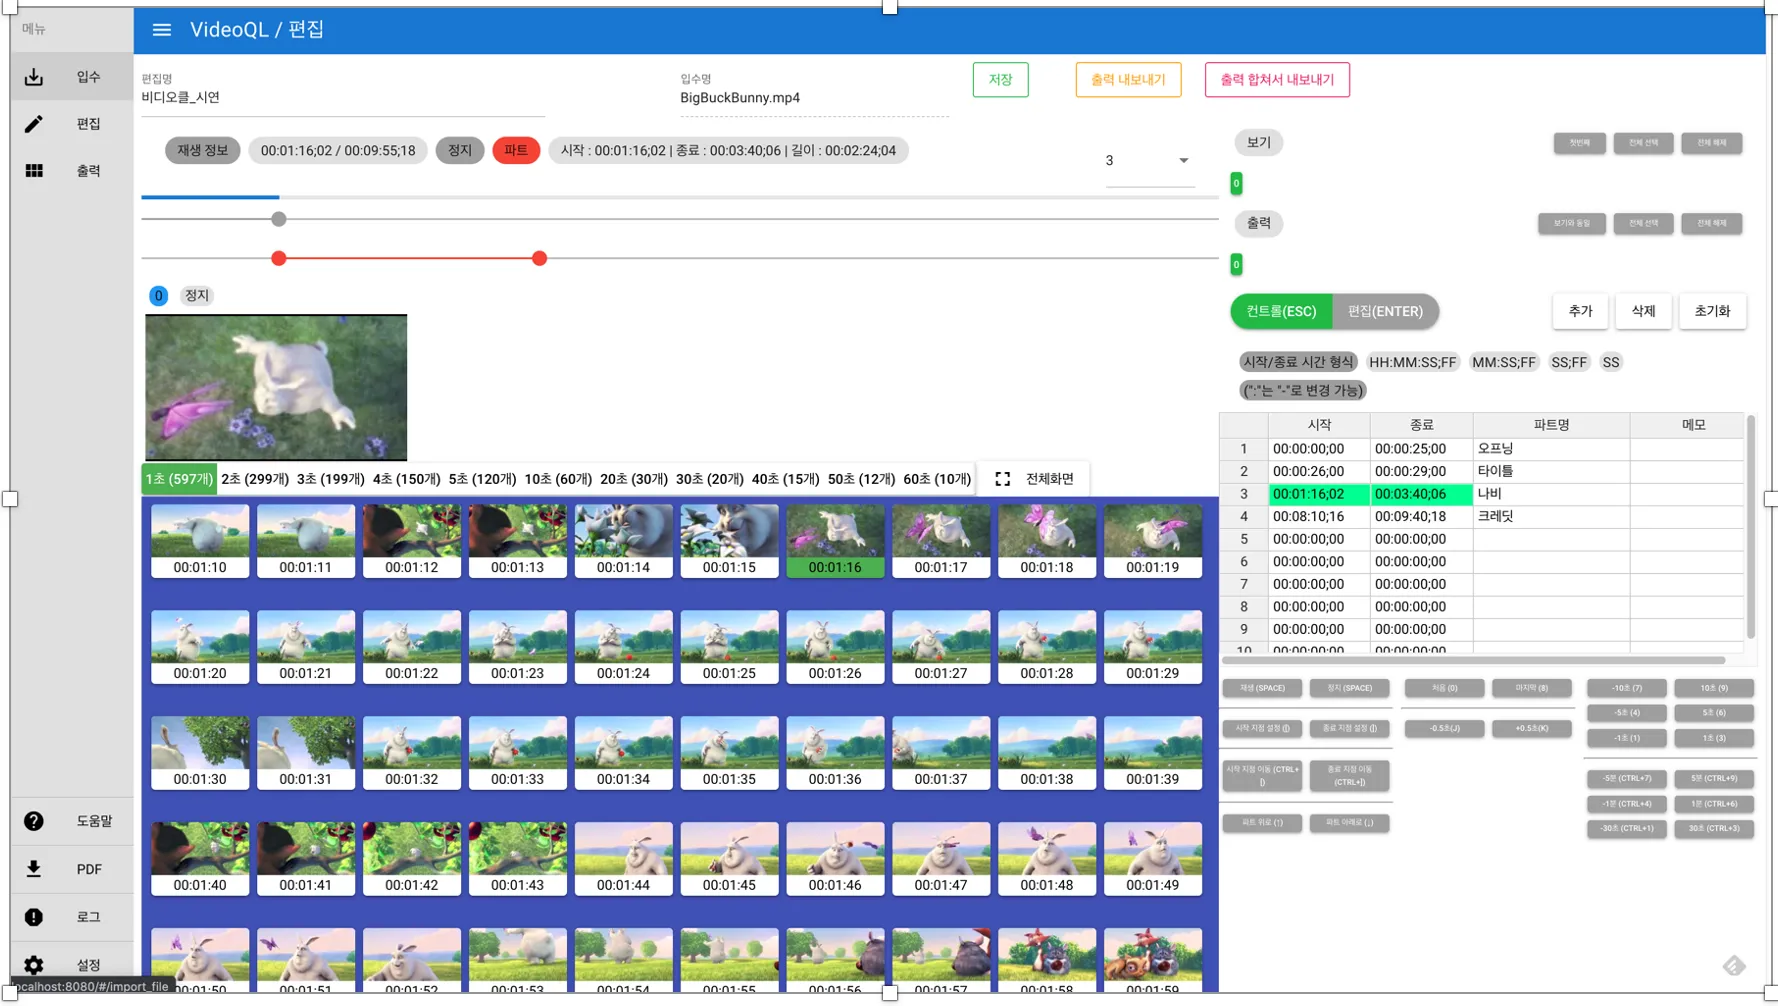Viewport: 1778px width, 1006px height.
Task: Open the hamburger menu next to VideoQL
Action: 161,30
